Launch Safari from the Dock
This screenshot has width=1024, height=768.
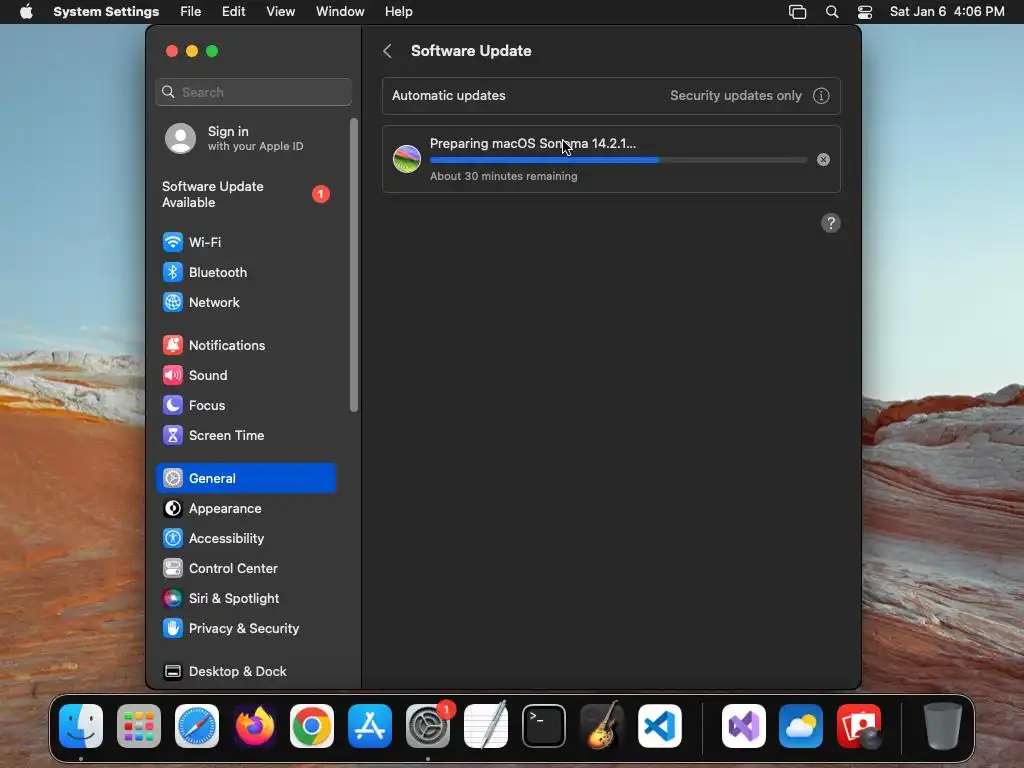click(197, 726)
